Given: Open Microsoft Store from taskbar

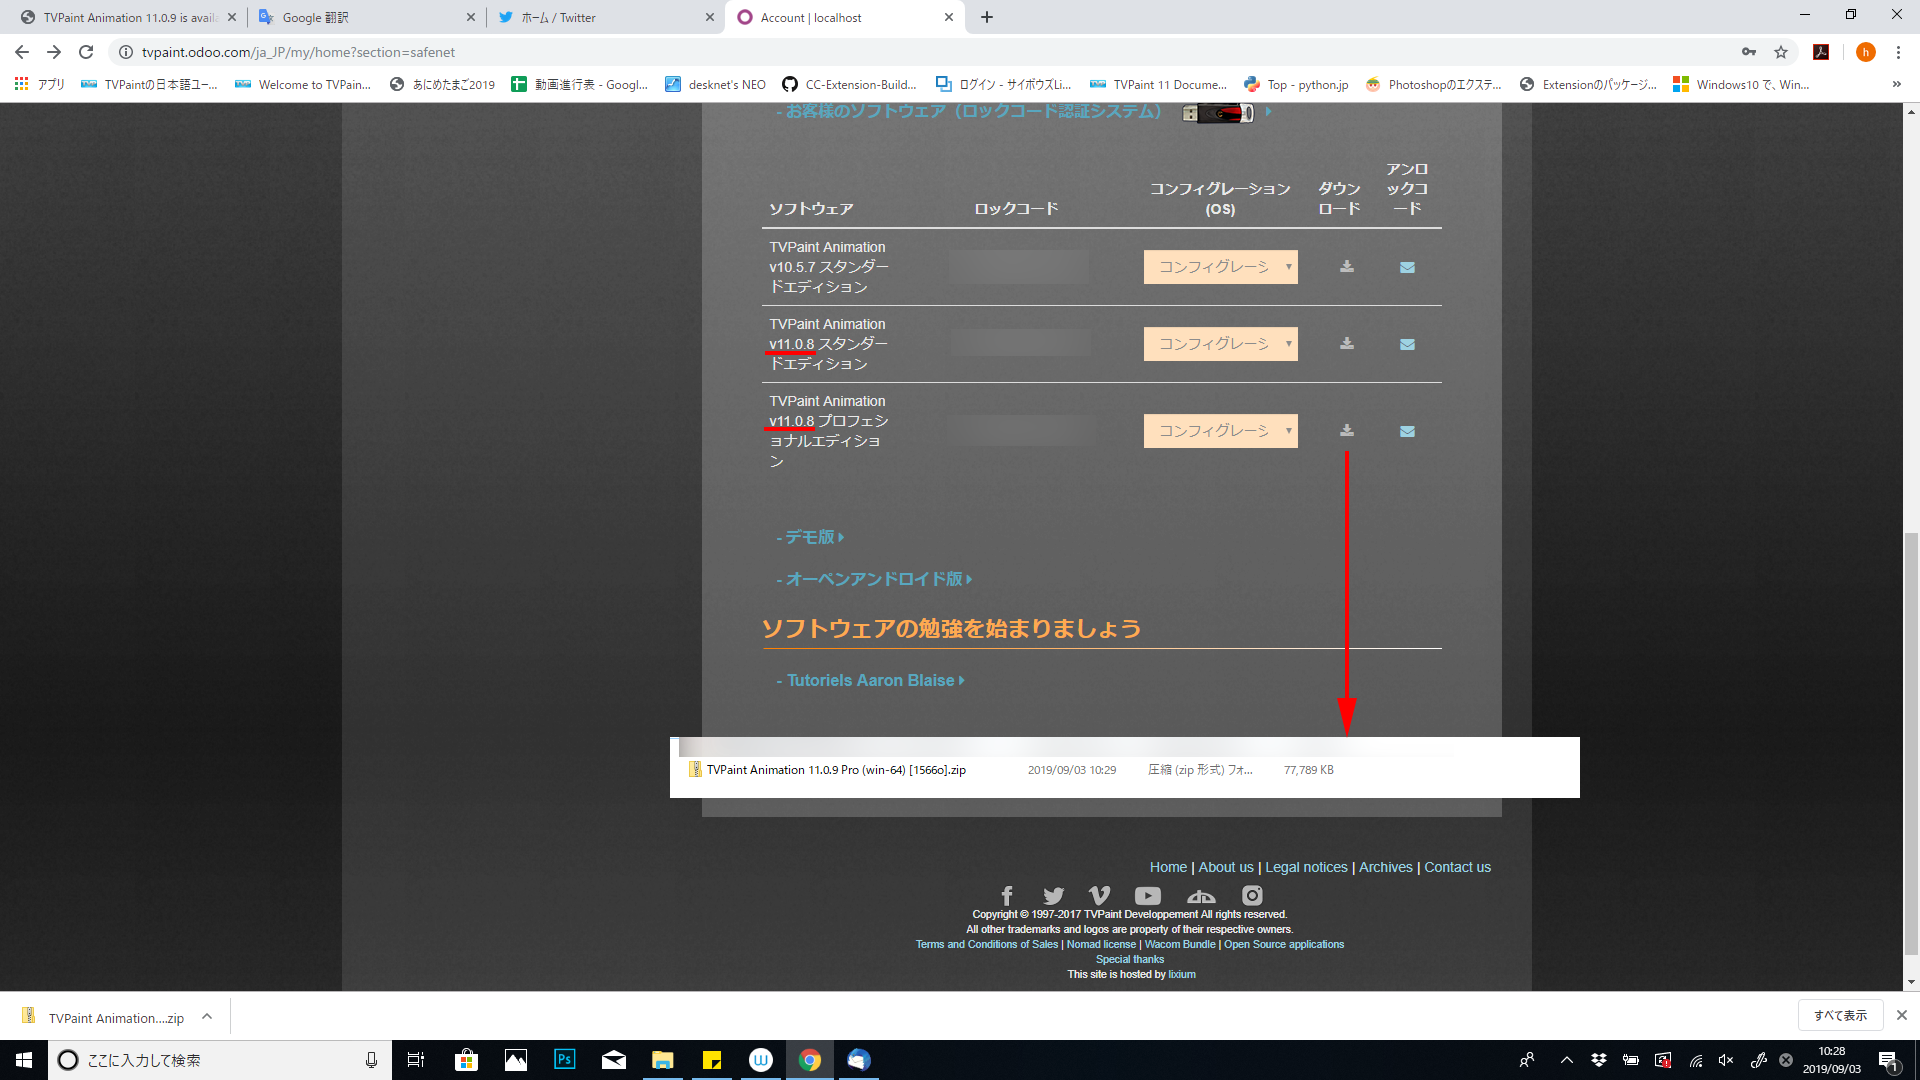Looking at the screenshot, I should (x=467, y=1060).
